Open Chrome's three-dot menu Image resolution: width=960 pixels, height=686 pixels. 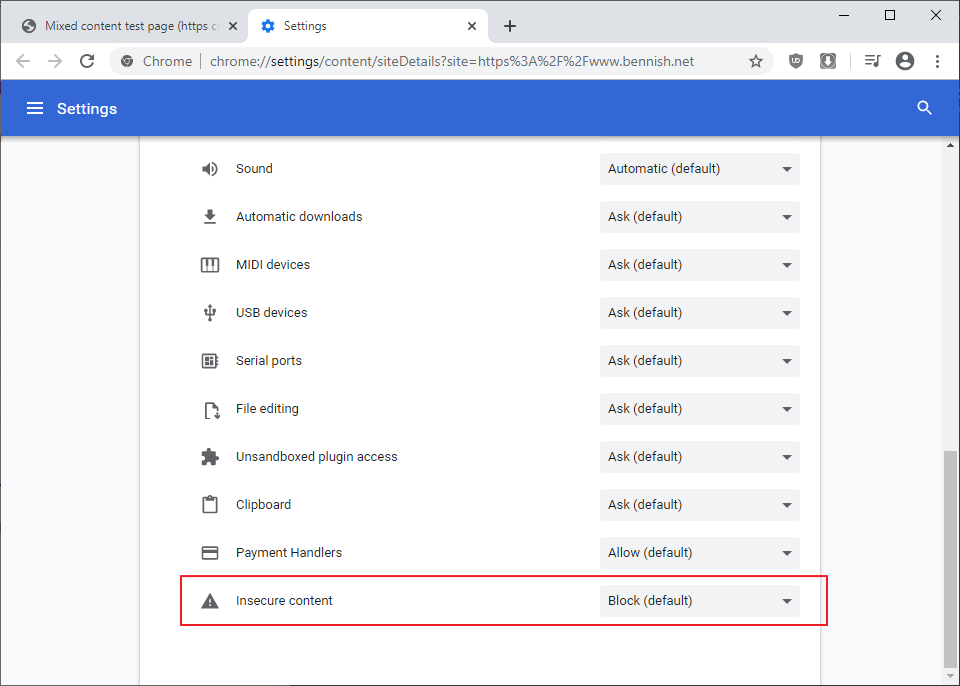pyautogui.click(x=937, y=61)
